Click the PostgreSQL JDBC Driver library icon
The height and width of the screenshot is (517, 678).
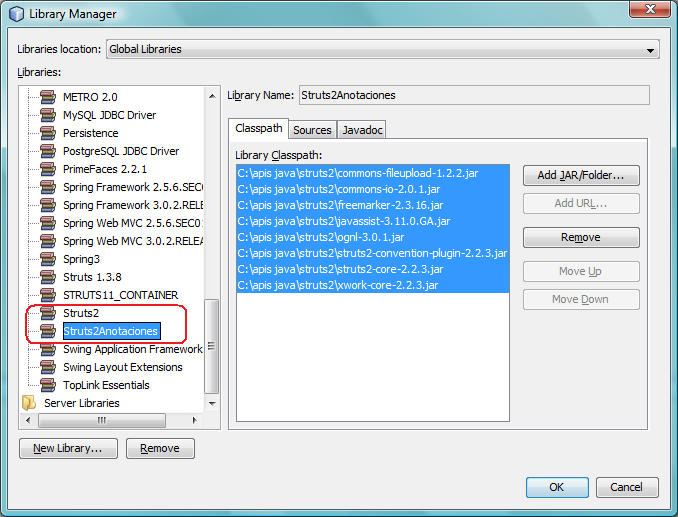(48, 151)
